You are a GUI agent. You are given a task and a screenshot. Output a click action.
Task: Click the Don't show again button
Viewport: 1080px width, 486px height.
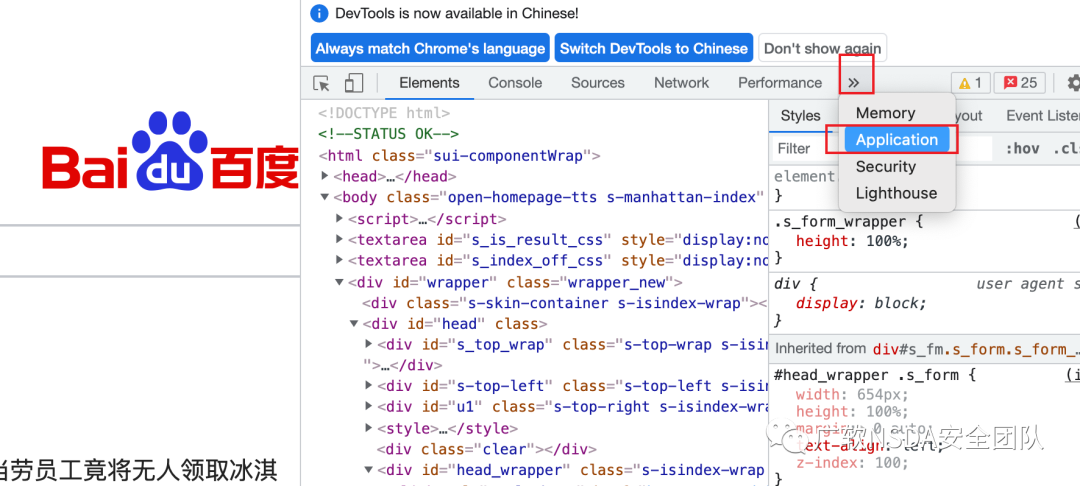pos(822,49)
